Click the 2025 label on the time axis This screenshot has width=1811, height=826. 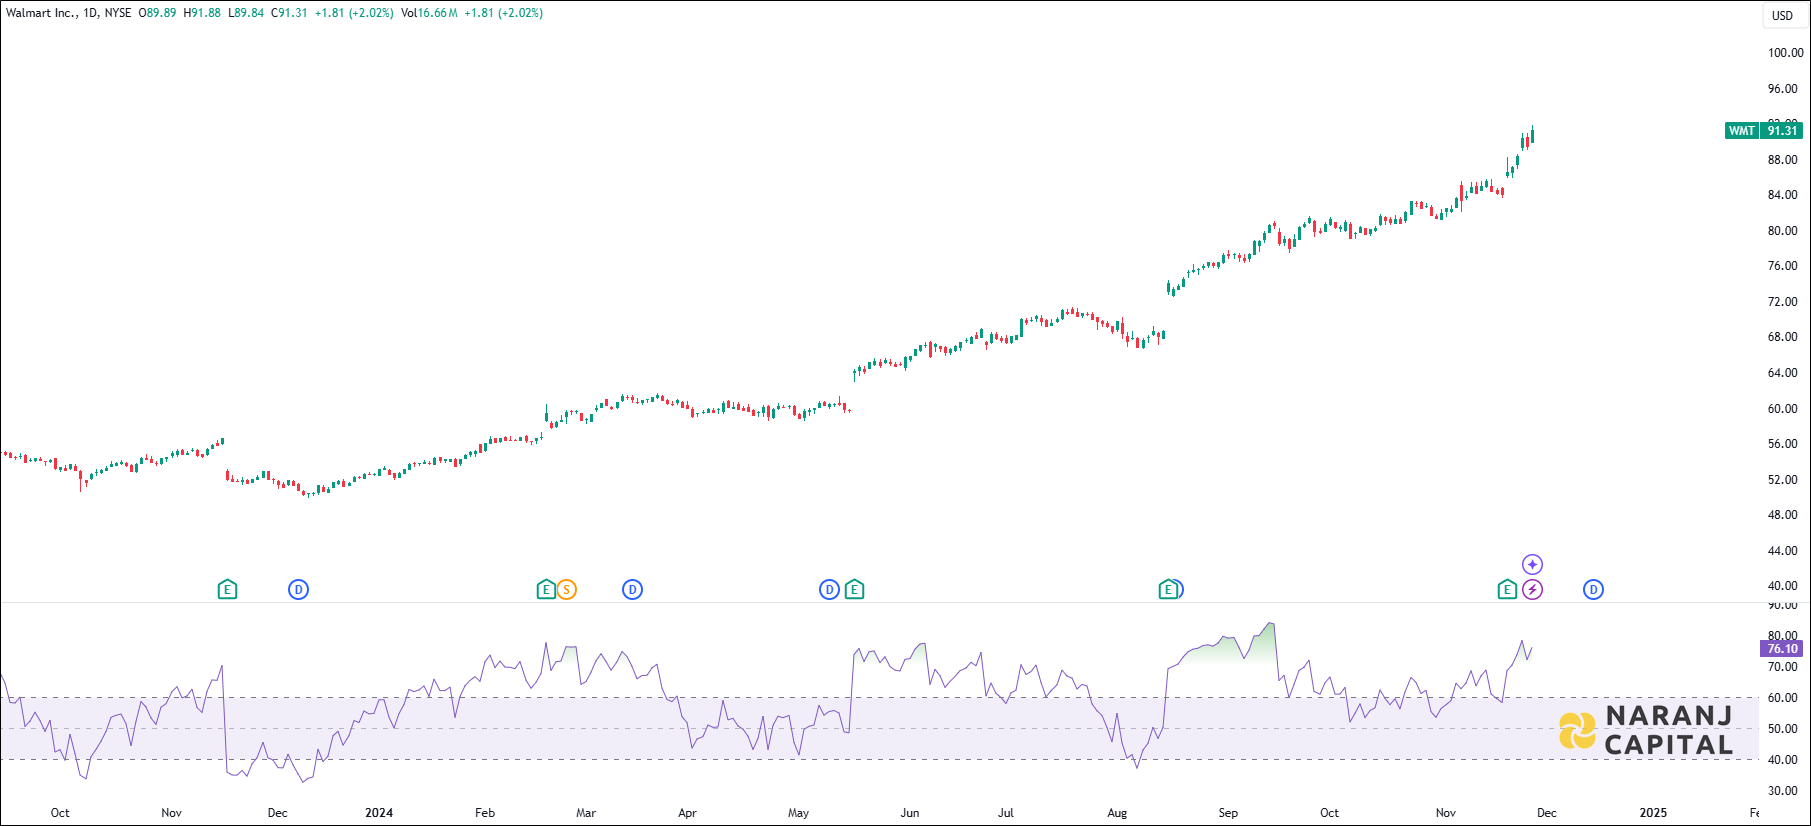pyautogui.click(x=1653, y=813)
